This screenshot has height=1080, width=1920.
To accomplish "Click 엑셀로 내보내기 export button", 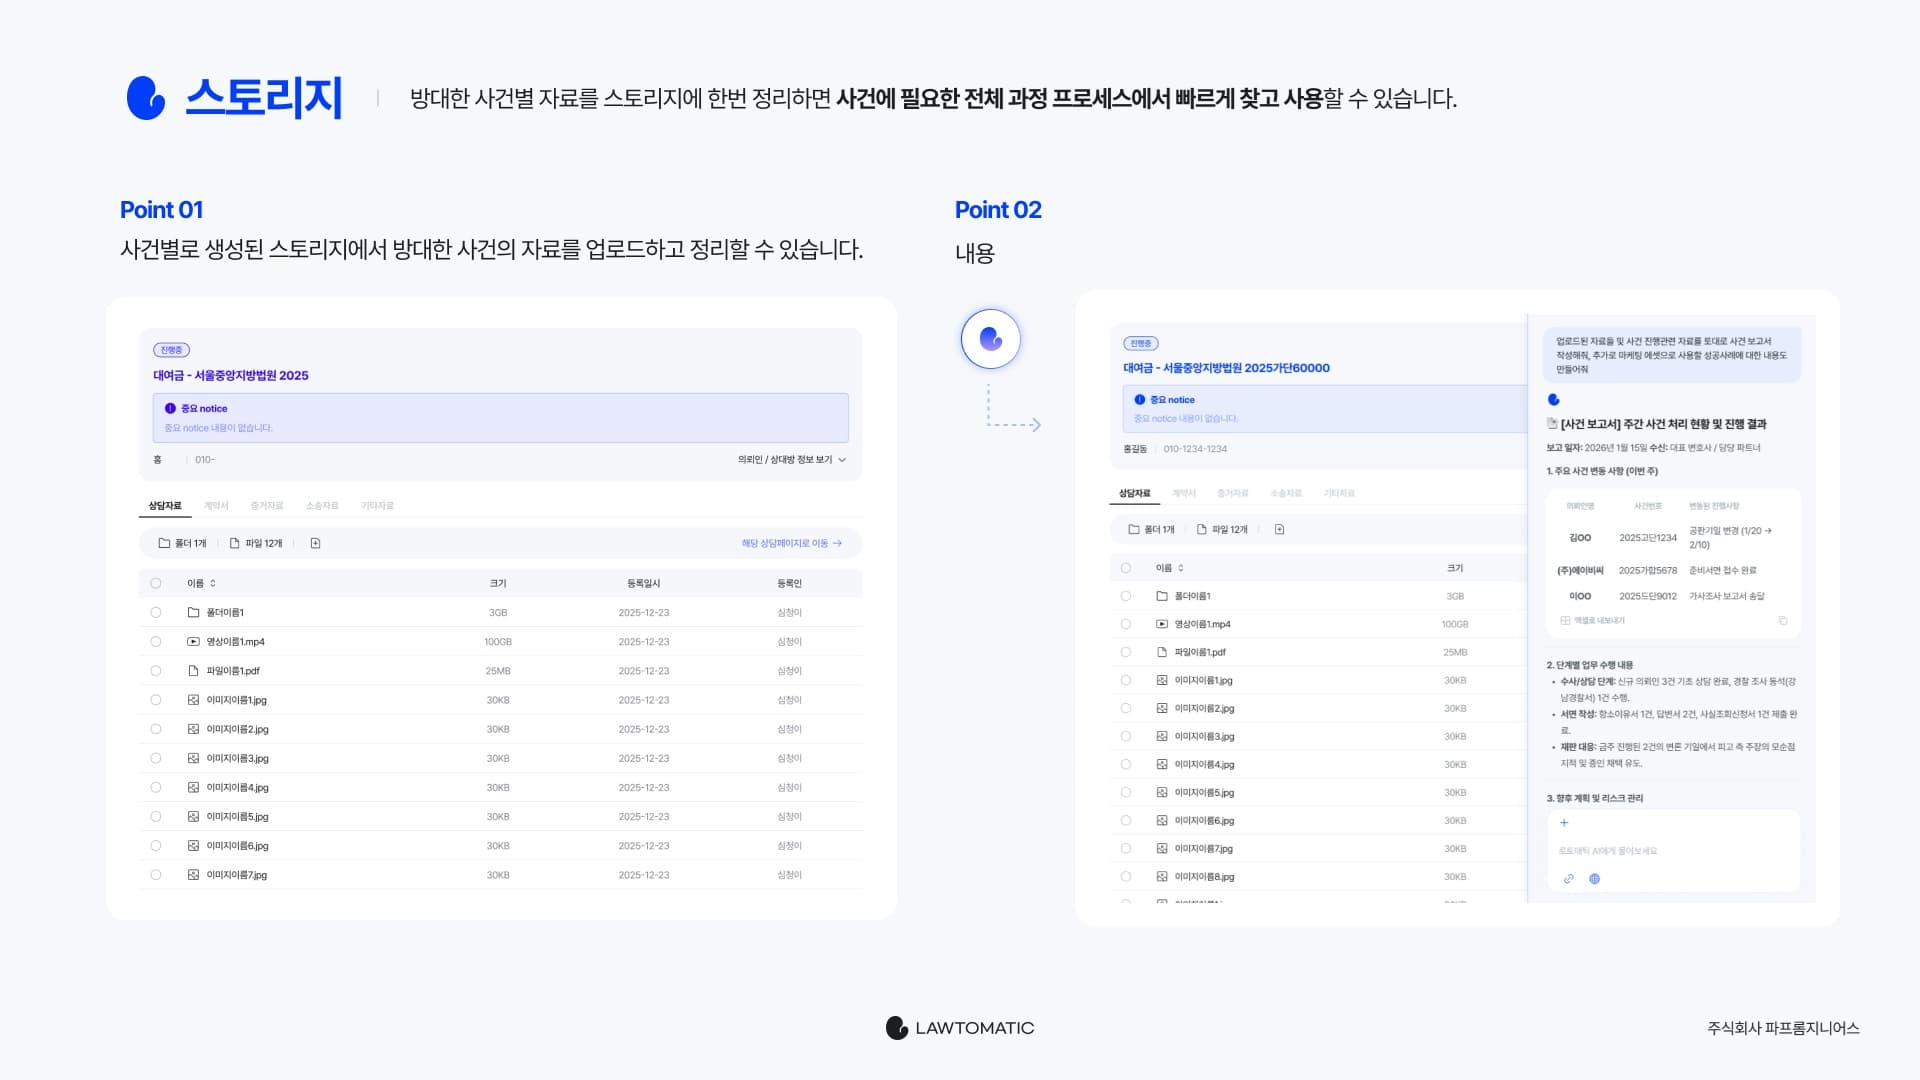I will (x=1597, y=621).
